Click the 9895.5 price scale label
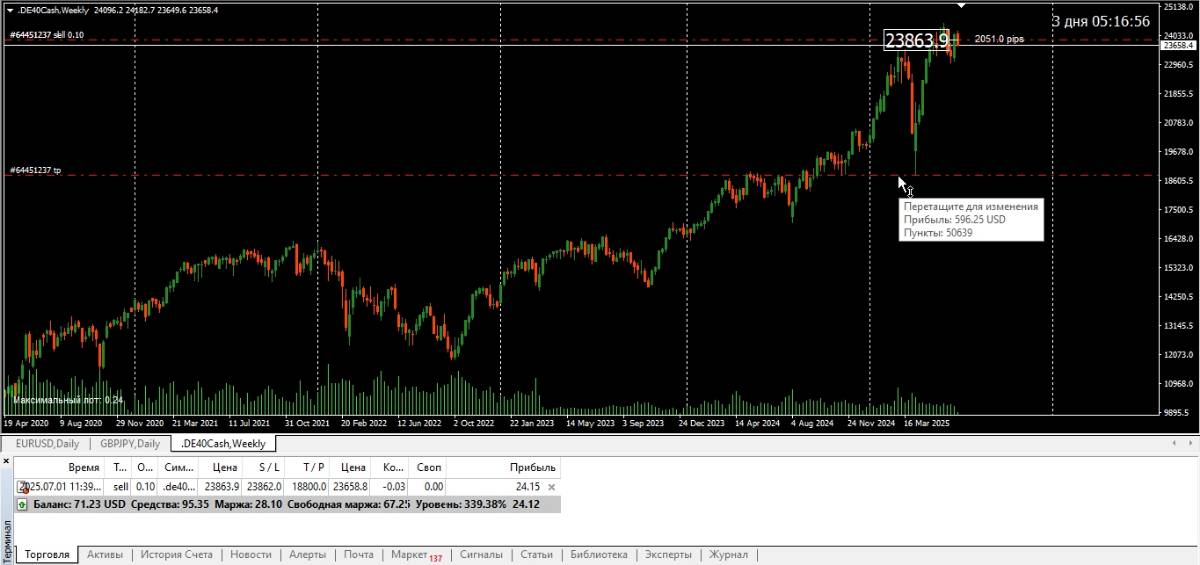Viewport: 1200px width, 565px height. click(1177, 412)
